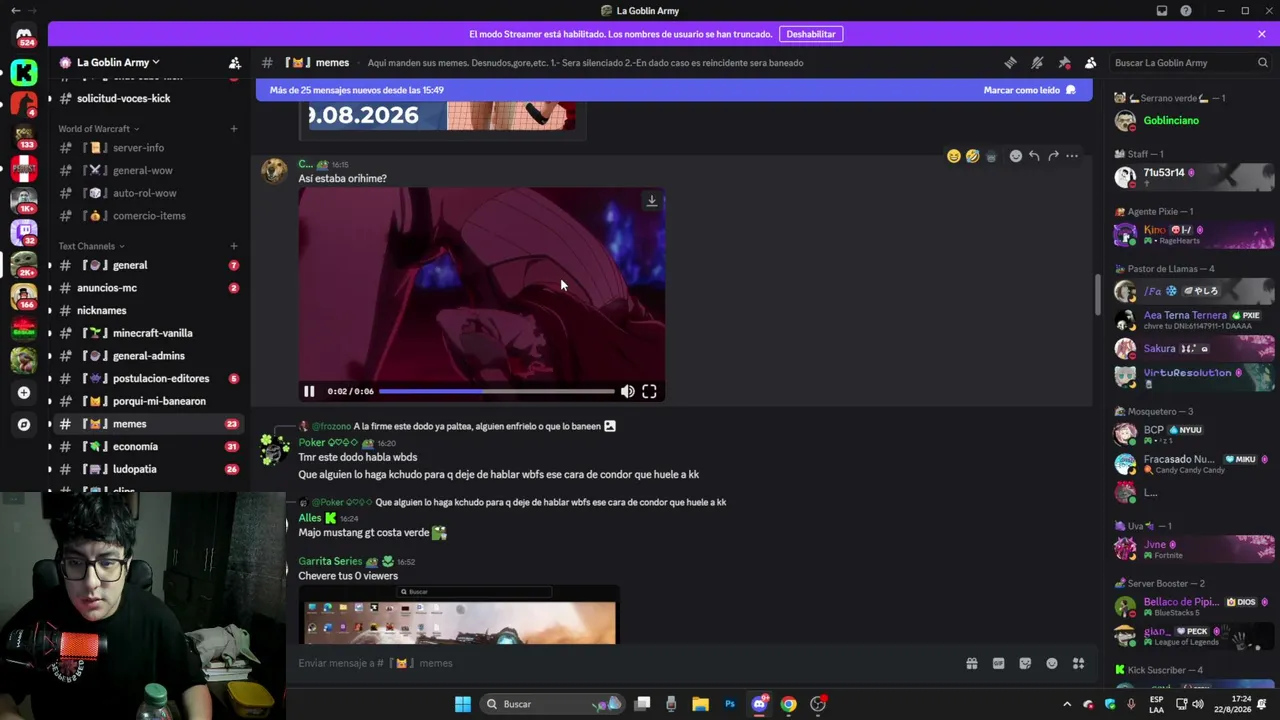Reply to the 'Así estaba orihime?' message
1280x720 pixels.
(1034, 156)
